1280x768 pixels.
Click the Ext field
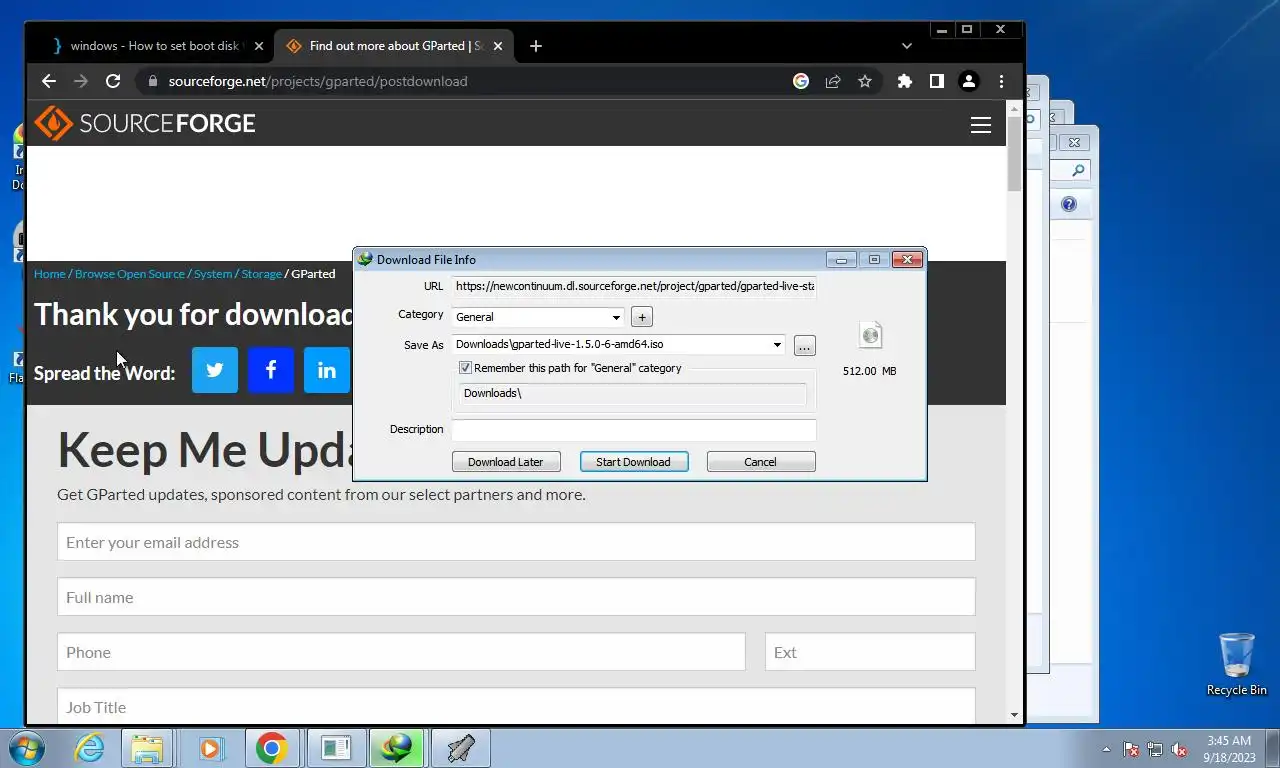pyautogui.click(x=870, y=652)
